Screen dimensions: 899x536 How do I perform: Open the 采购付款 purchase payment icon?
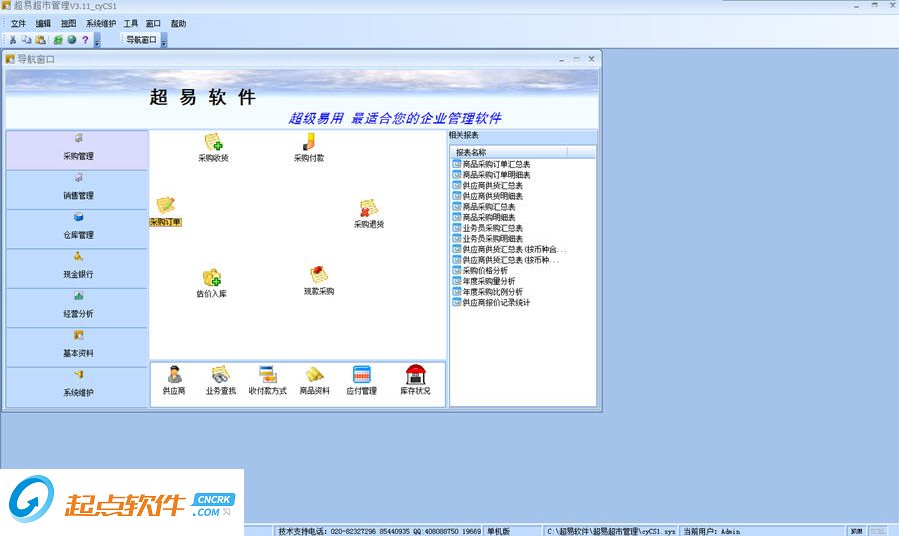[x=308, y=148]
